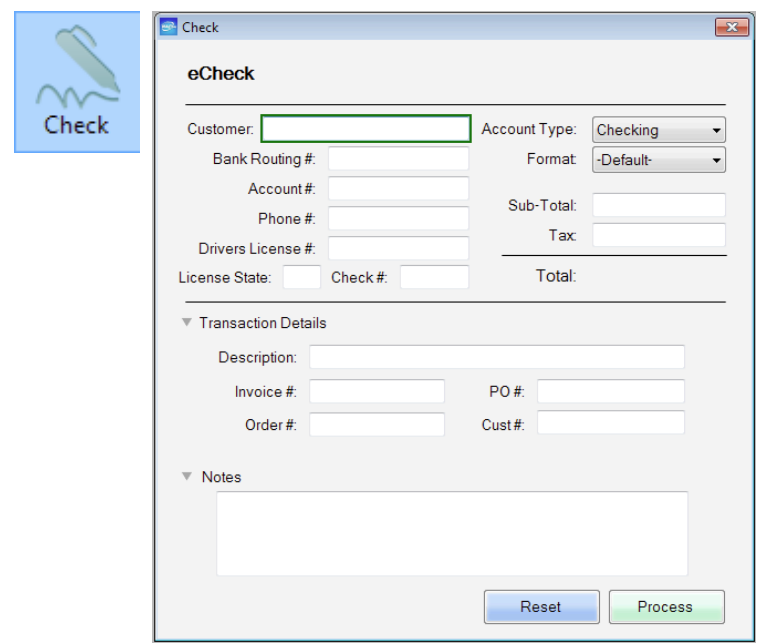Open the Format dropdown

[658, 160]
